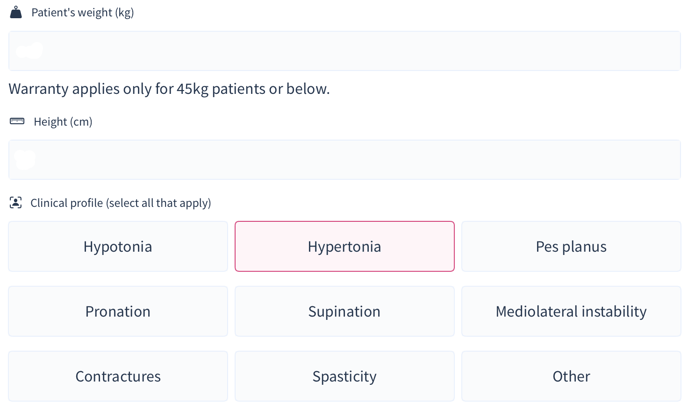
Task: Select the Hypotonia clinical profile option
Action: click(x=118, y=246)
